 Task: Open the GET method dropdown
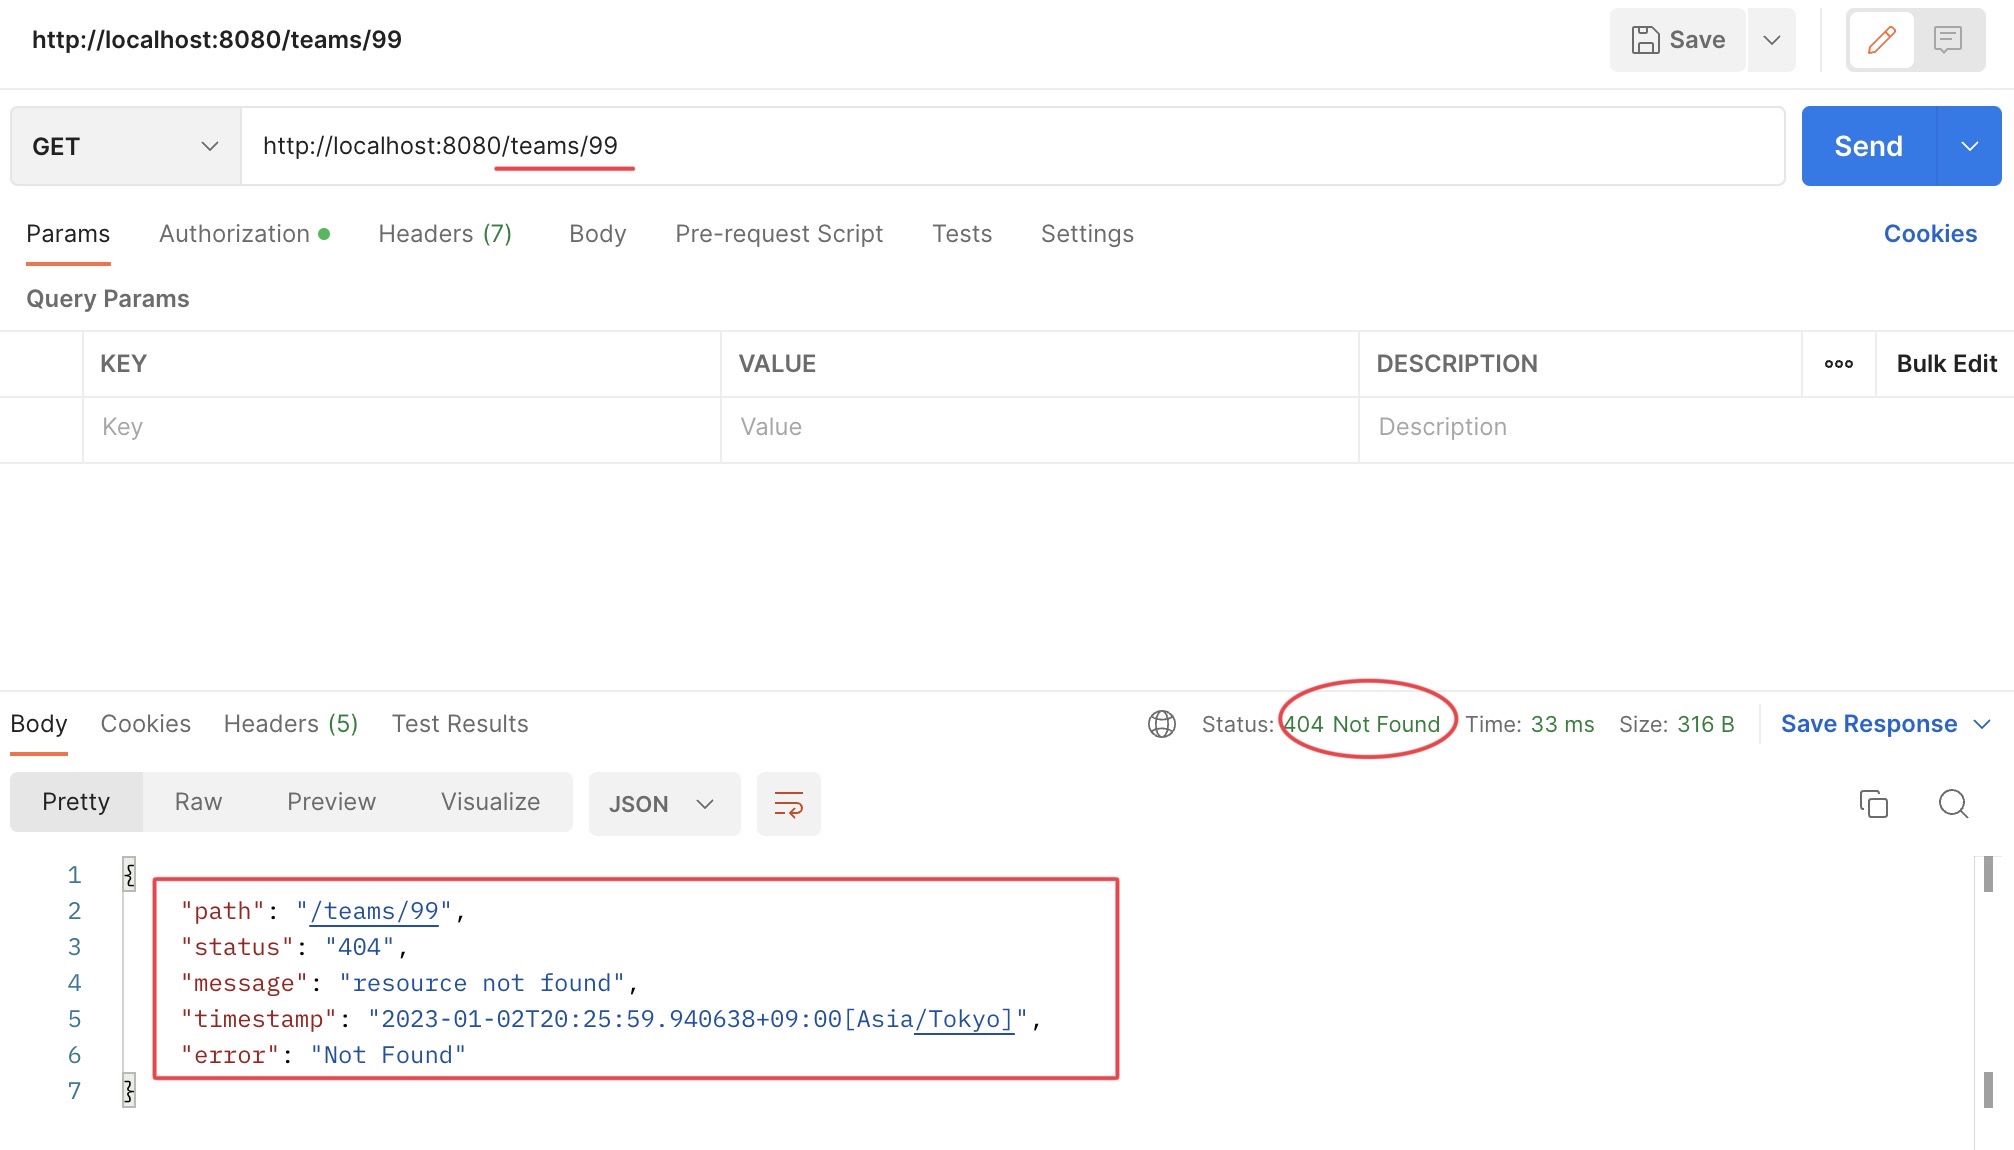click(125, 146)
